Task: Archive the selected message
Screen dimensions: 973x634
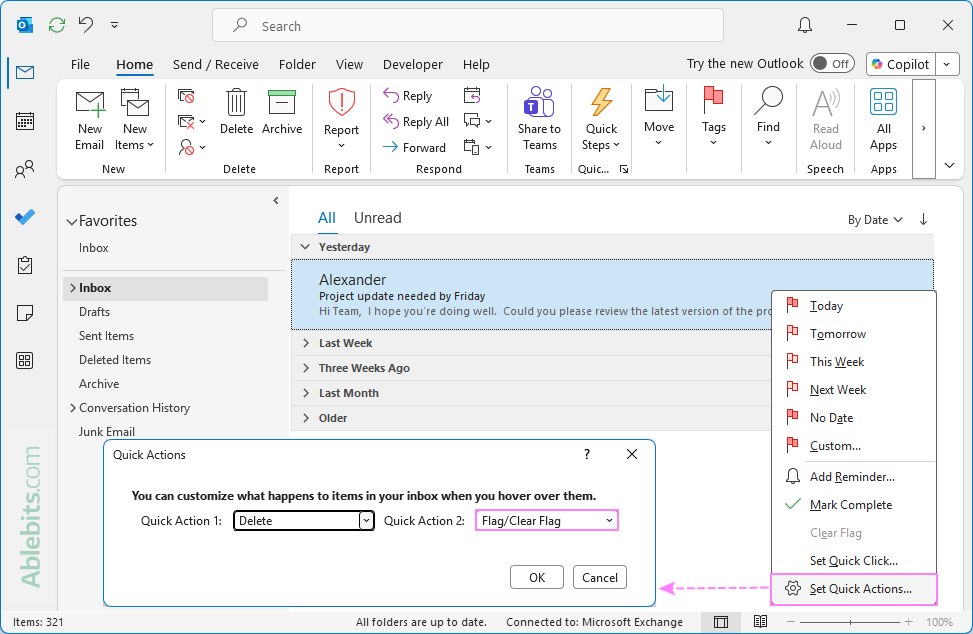Action: click(x=282, y=112)
